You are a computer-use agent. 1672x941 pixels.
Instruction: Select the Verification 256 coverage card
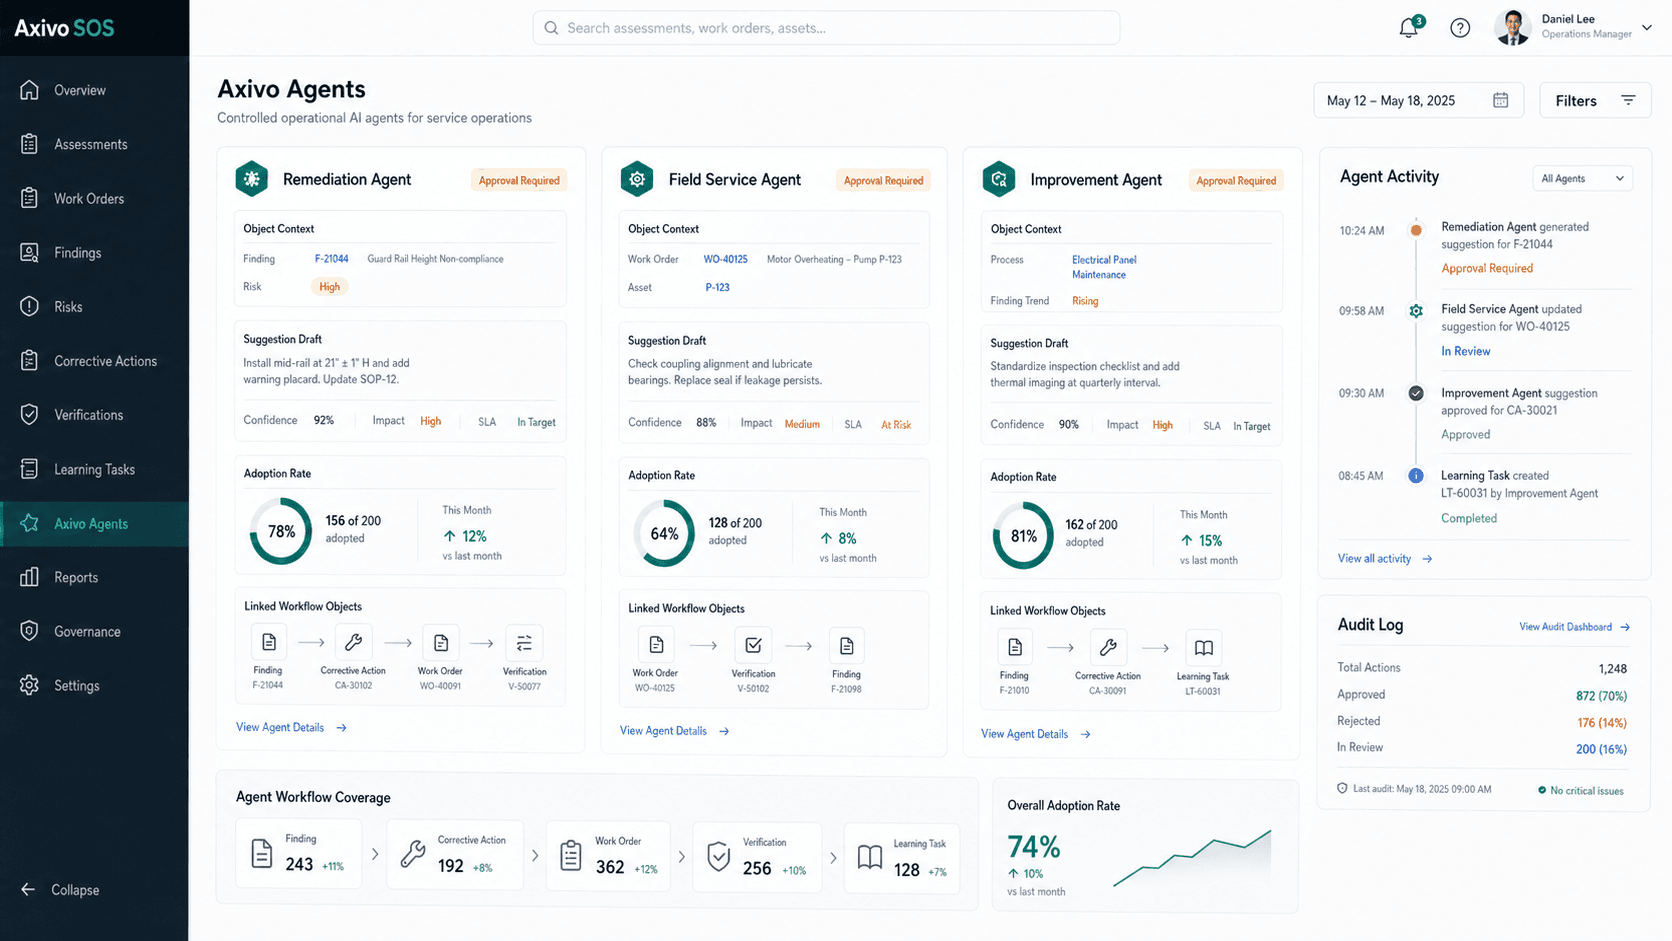(x=758, y=857)
